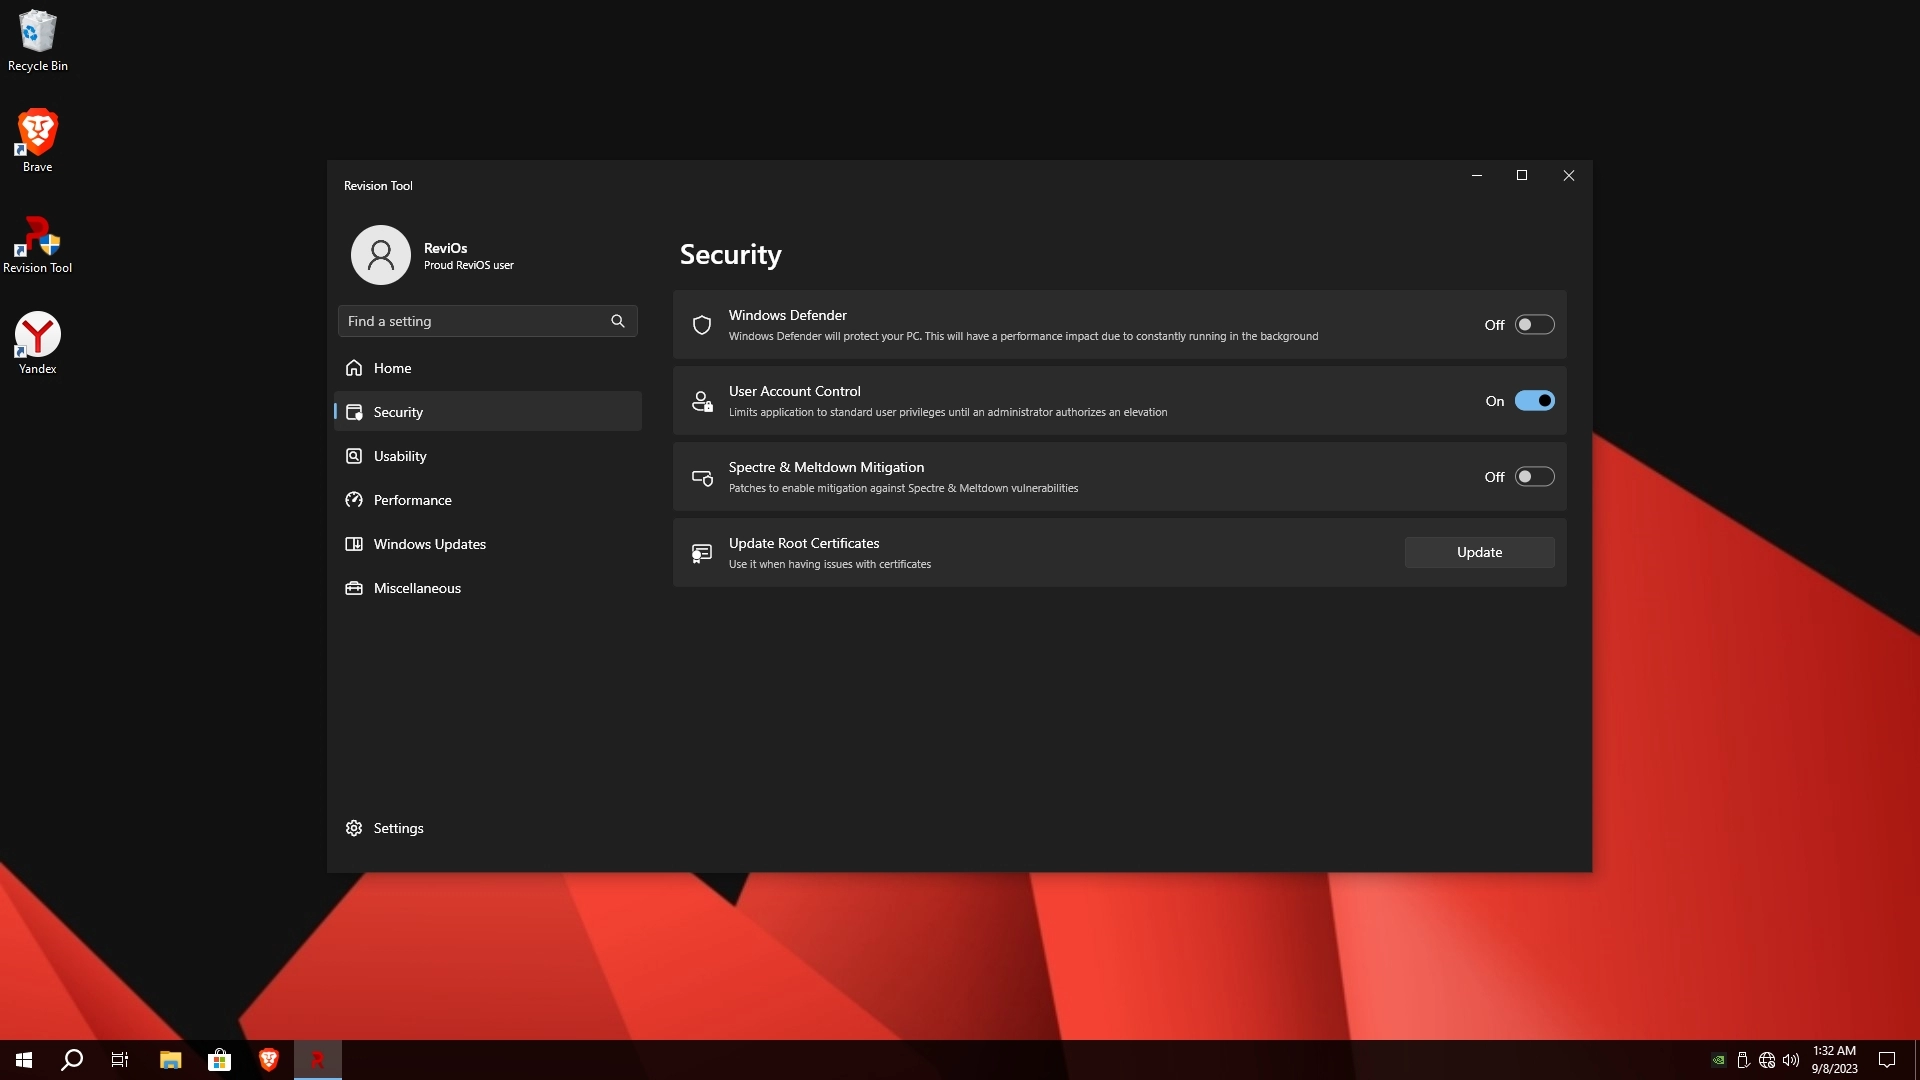Screen dimensions: 1920x1080
Task: Open Settings at sidebar bottom
Action: coord(398,828)
